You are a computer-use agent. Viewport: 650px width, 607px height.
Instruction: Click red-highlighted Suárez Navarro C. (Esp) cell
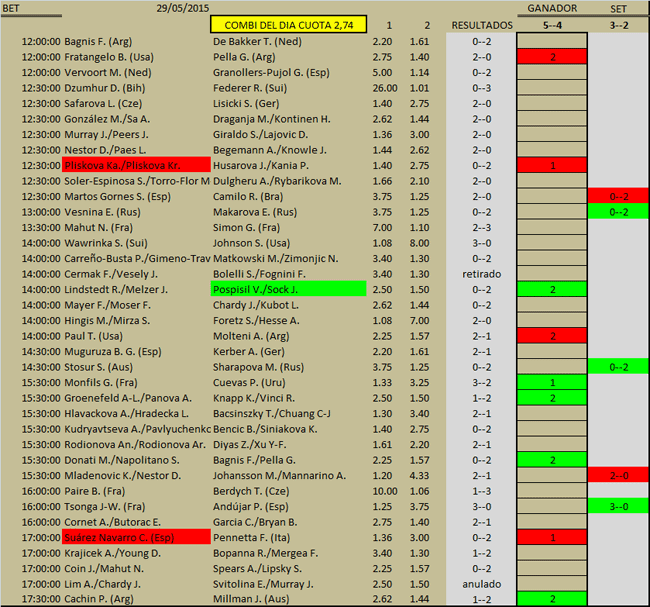coord(136,537)
